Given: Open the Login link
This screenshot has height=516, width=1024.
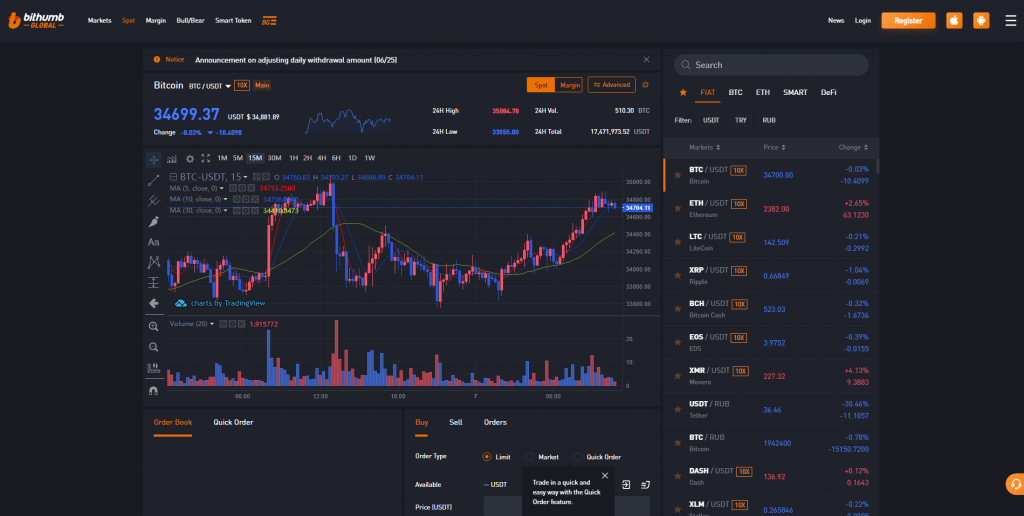Looking at the screenshot, I should click(863, 21).
